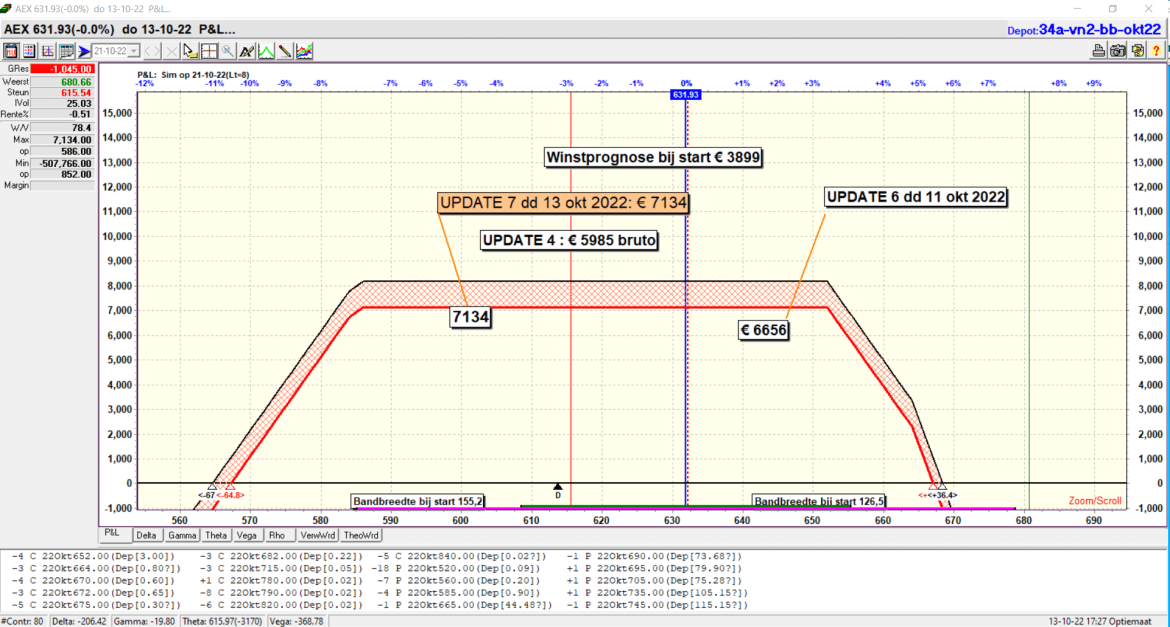Viewport: 1170px width, 627px height.
Task: Click the Max value 7,134.00
Action: (63, 140)
